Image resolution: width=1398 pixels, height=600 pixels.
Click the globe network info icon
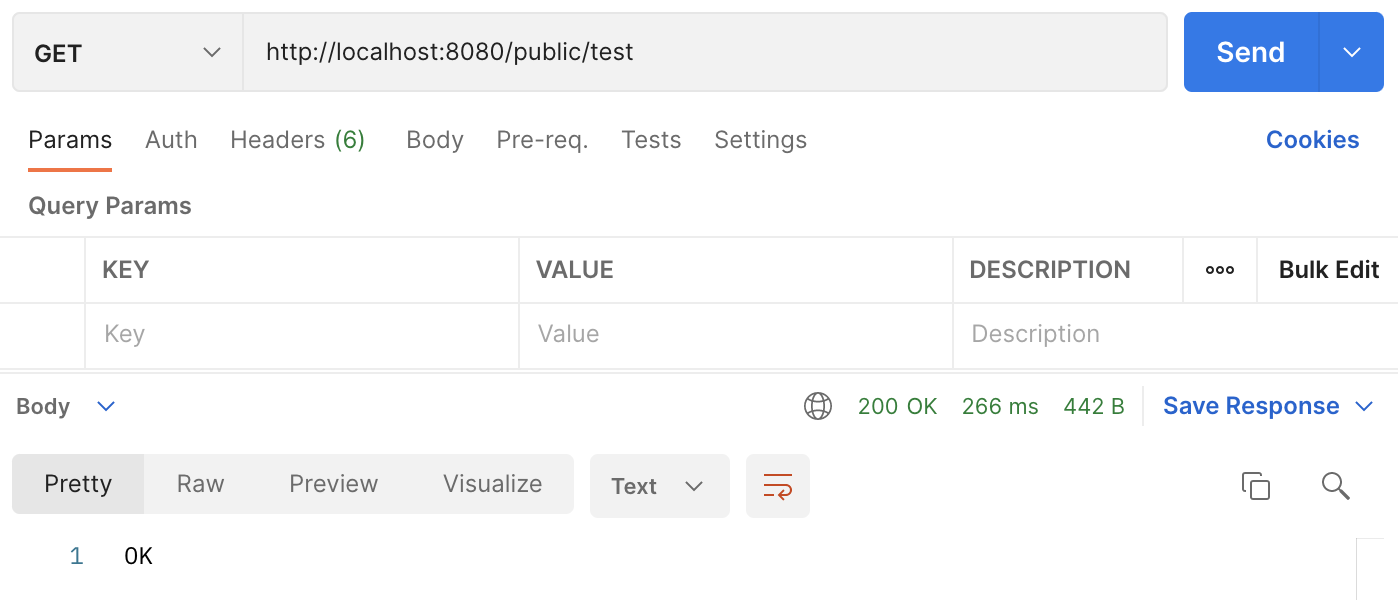pos(818,406)
